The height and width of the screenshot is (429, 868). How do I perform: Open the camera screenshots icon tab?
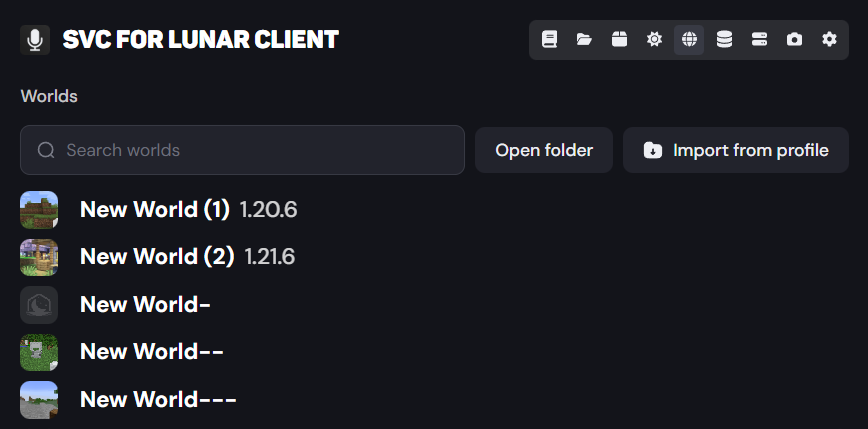[794, 40]
